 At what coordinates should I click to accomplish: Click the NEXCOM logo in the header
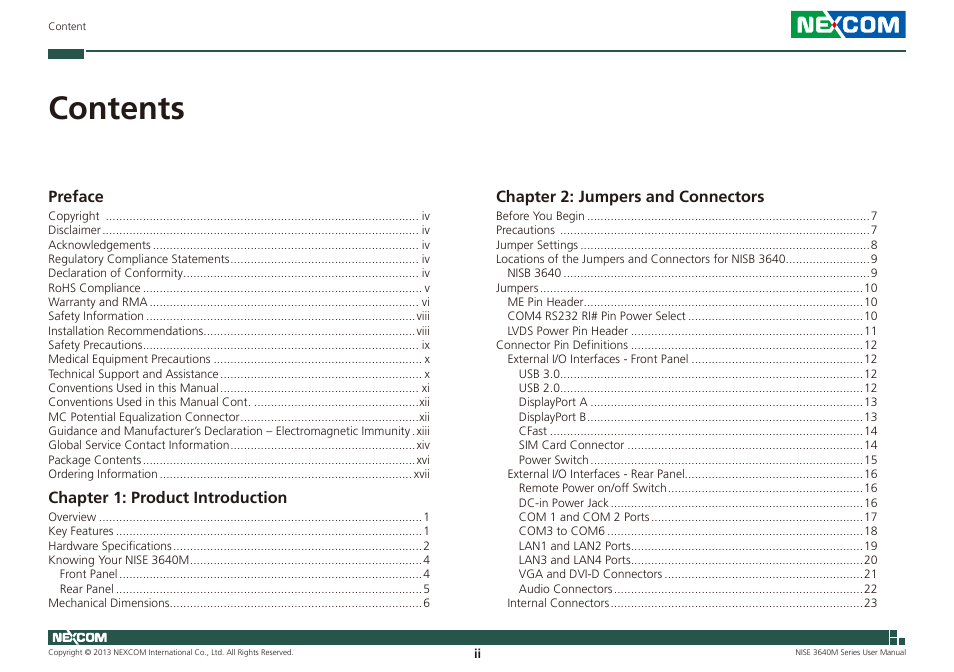click(x=848, y=24)
